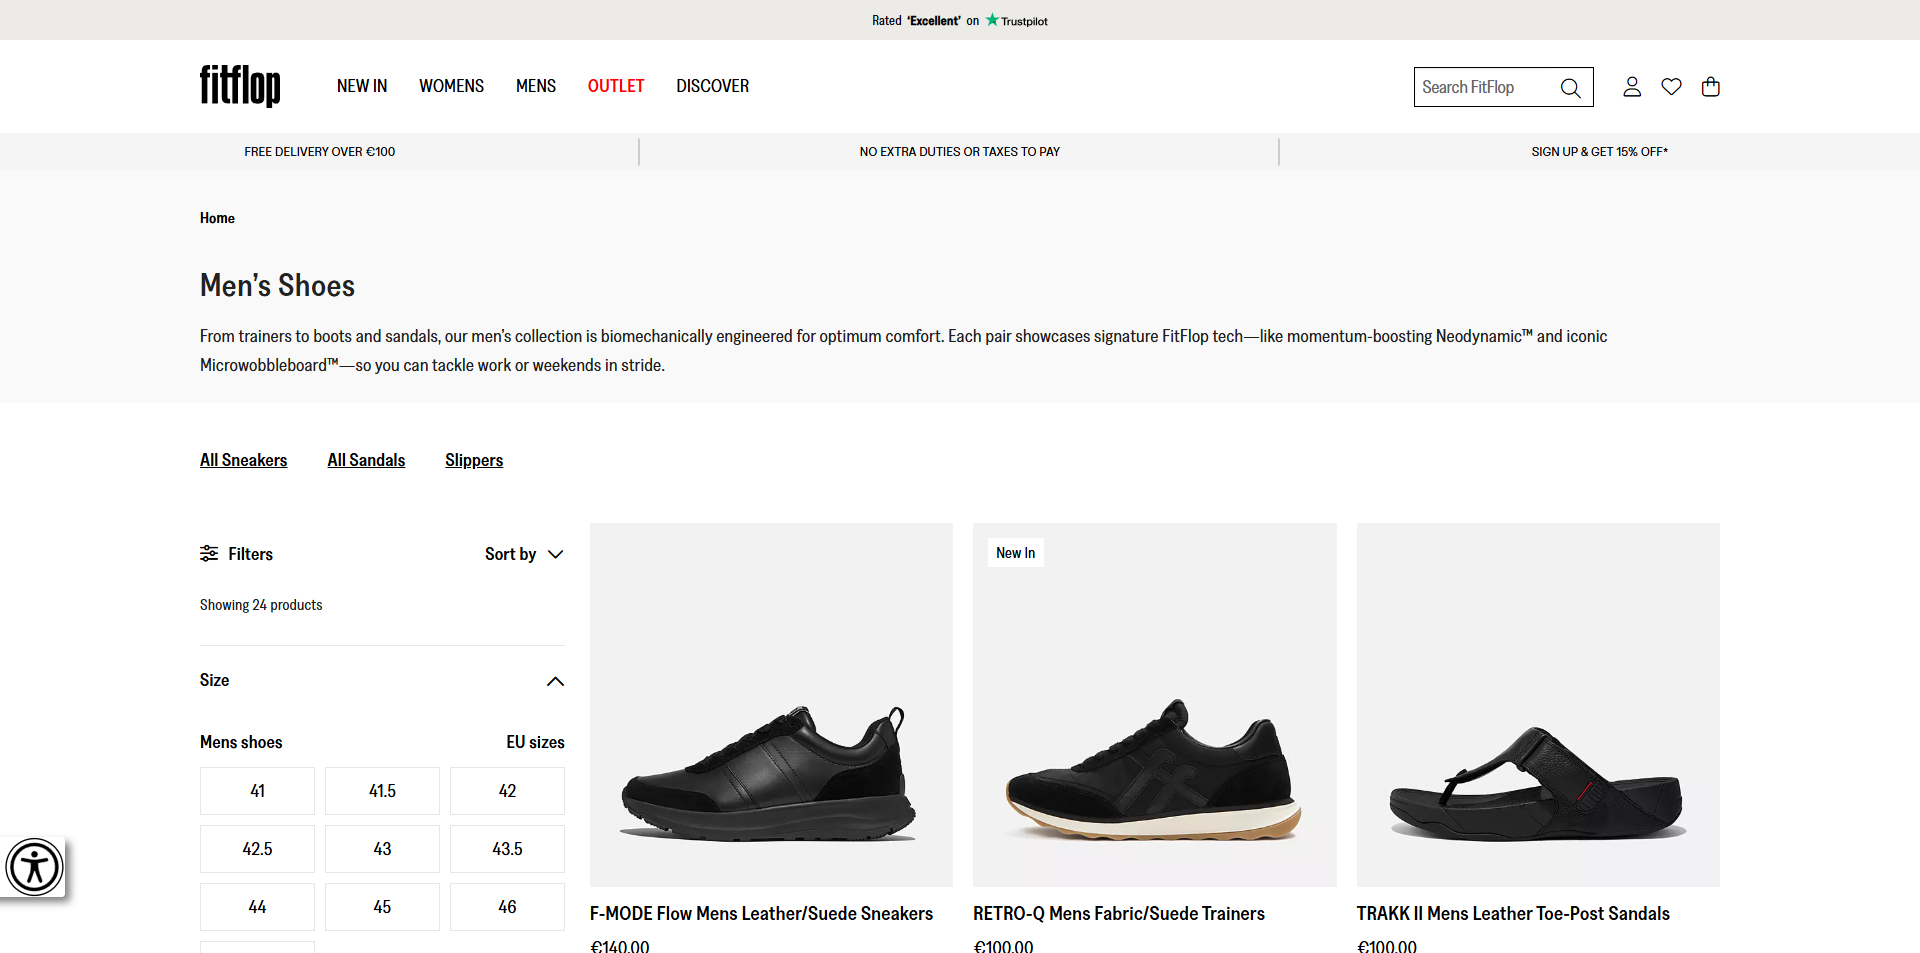
Task: Open TRAKK II Mens Leather Toe-Post Sandals title
Action: pos(1513,914)
